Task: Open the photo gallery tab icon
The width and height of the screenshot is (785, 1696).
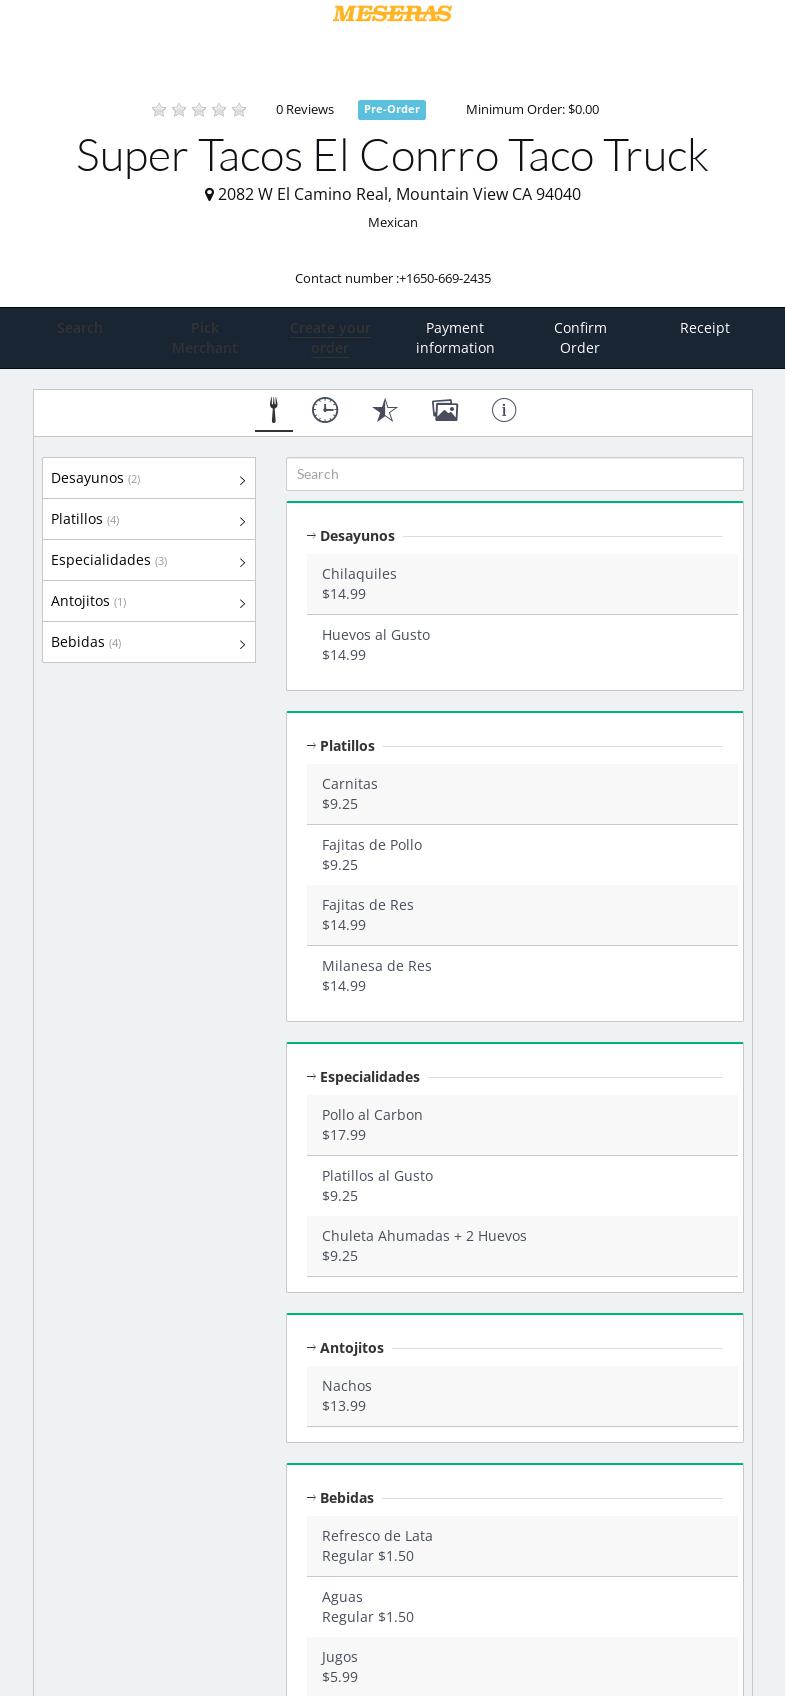Action: (x=445, y=410)
